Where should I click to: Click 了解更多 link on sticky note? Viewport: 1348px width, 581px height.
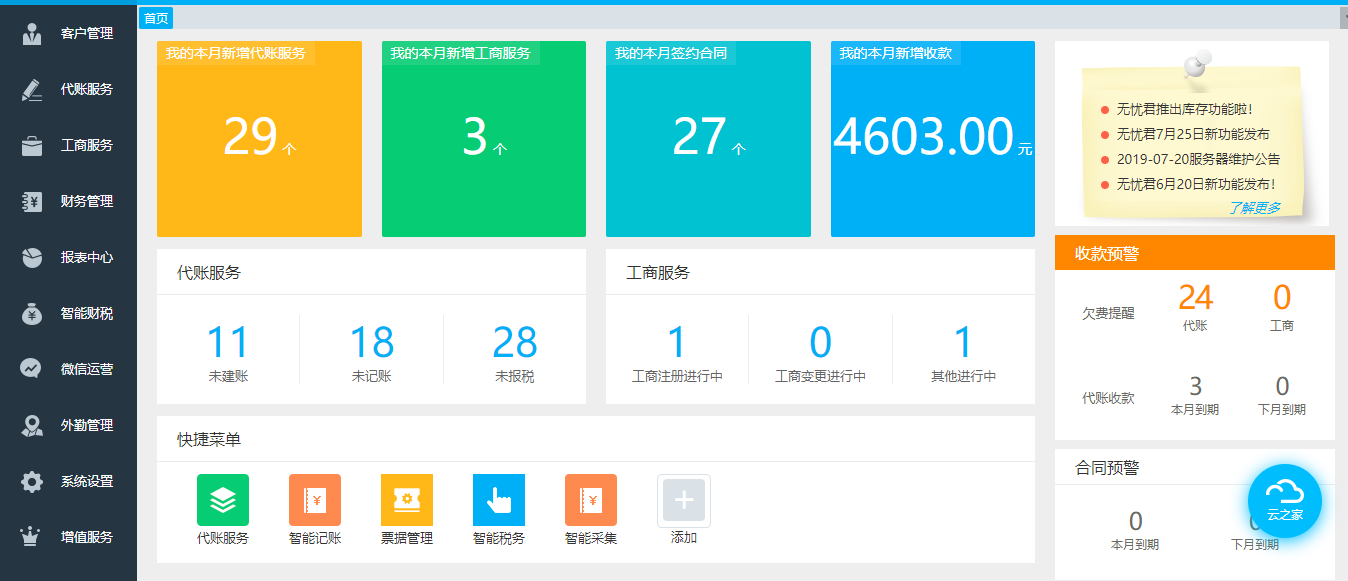[x=1254, y=208]
